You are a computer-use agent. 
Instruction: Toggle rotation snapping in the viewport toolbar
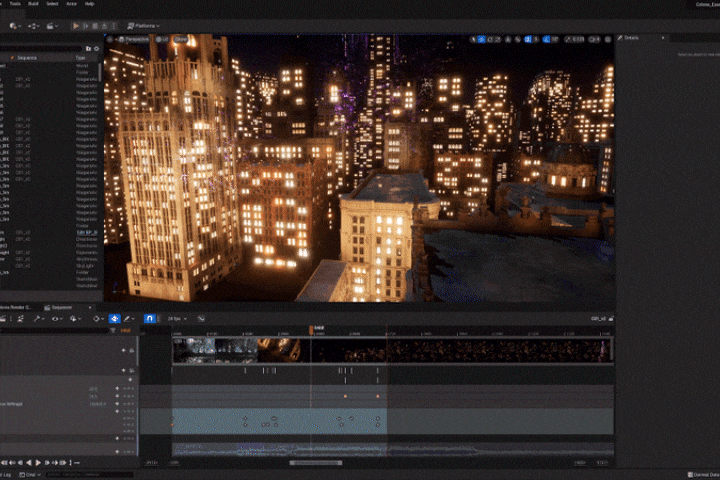click(x=546, y=40)
